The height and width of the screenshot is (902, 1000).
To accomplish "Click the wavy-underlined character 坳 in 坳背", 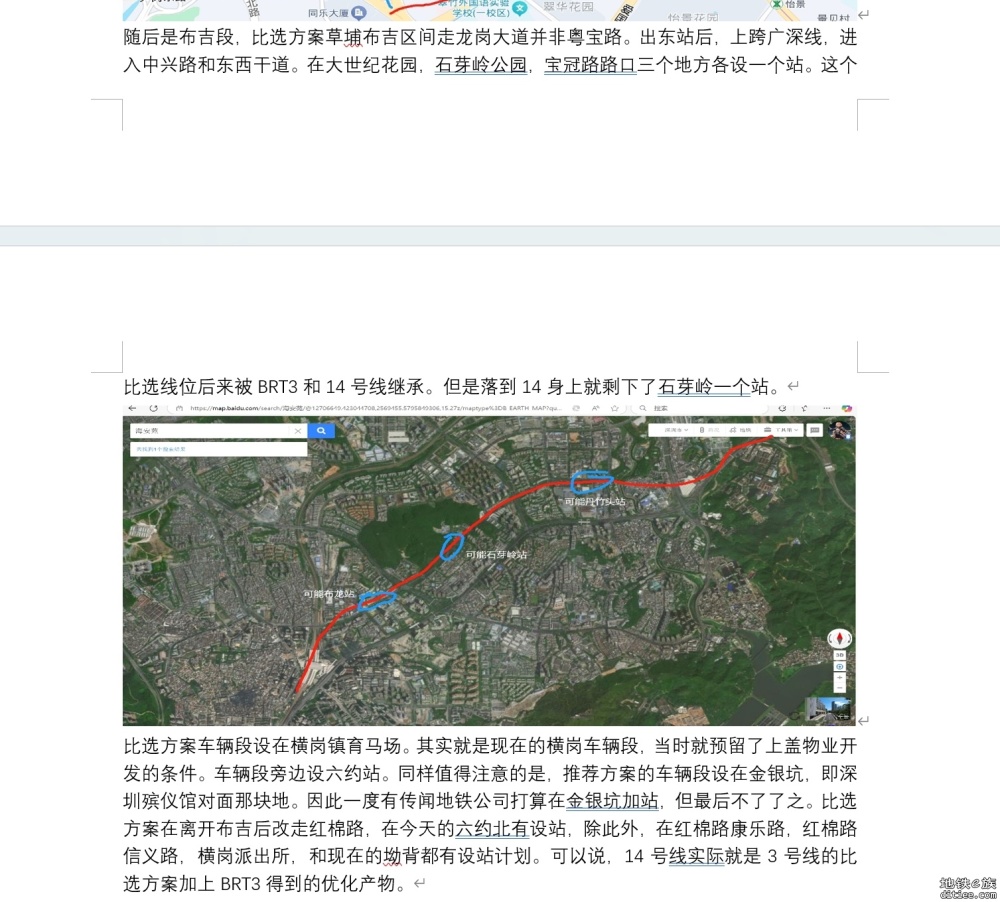I will click(392, 856).
